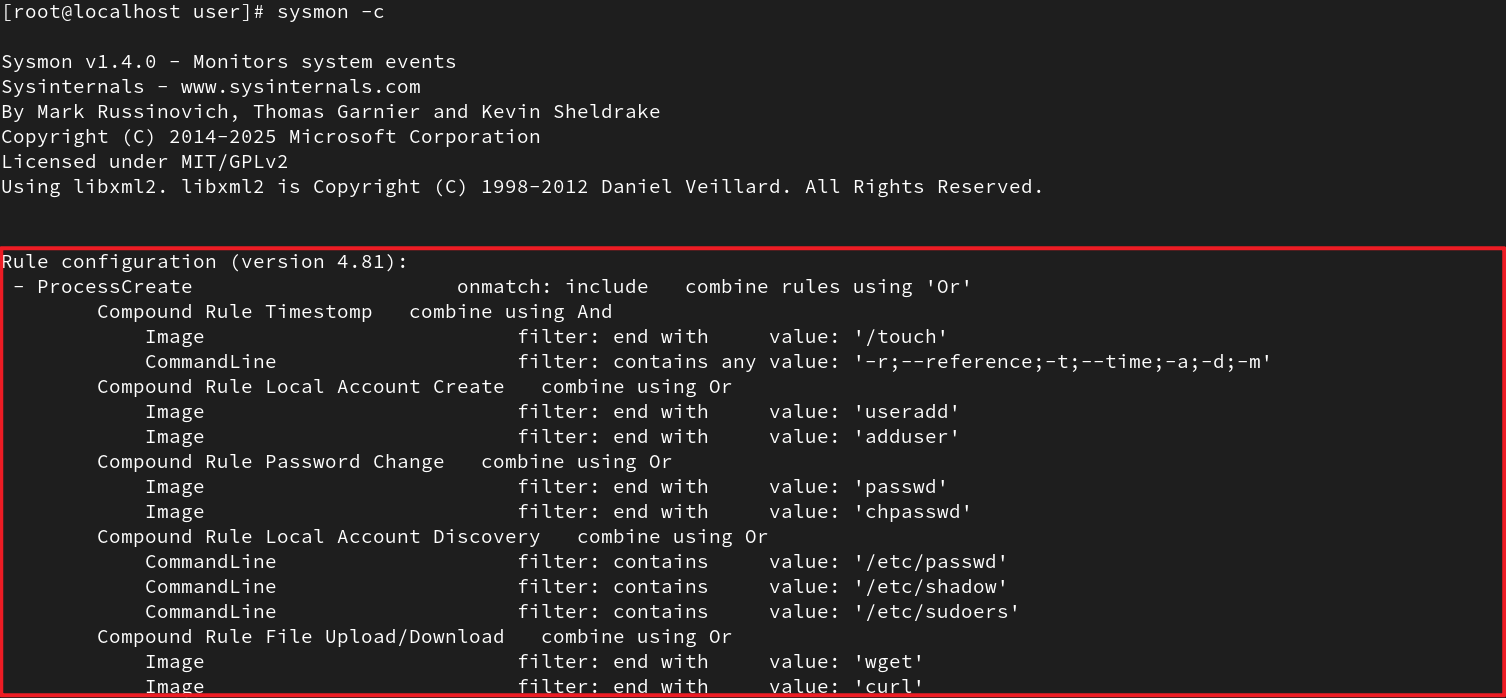Click 'Compound Rule Password Change' line

(385, 462)
